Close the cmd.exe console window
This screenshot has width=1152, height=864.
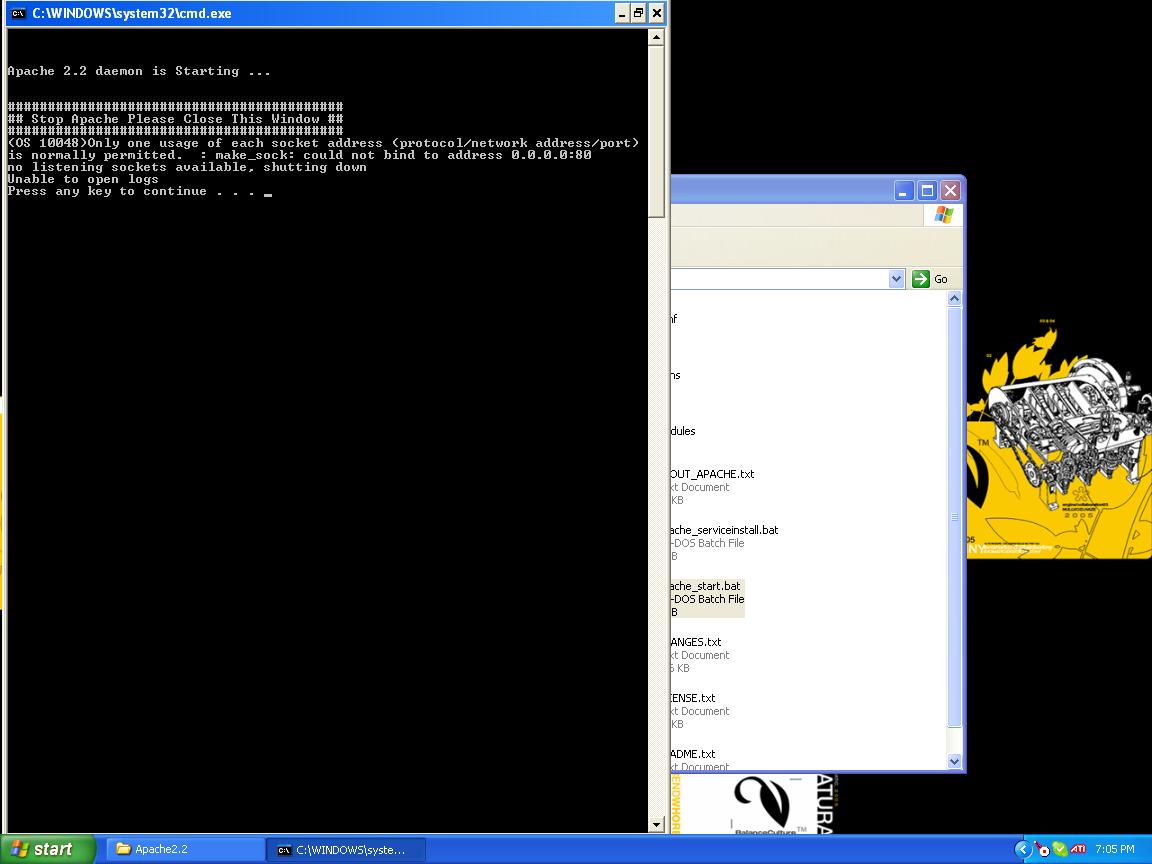pyautogui.click(x=657, y=13)
